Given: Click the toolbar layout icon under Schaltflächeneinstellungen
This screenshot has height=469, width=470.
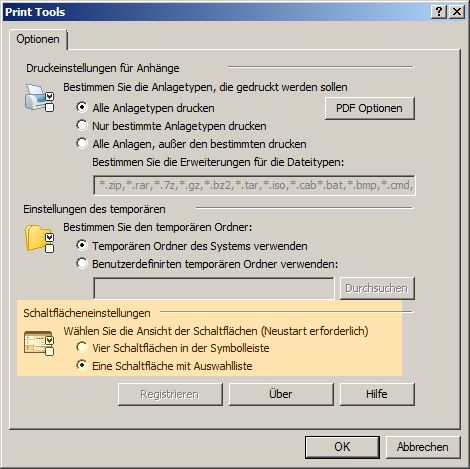Looking at the screenshot, I should 39,343.
